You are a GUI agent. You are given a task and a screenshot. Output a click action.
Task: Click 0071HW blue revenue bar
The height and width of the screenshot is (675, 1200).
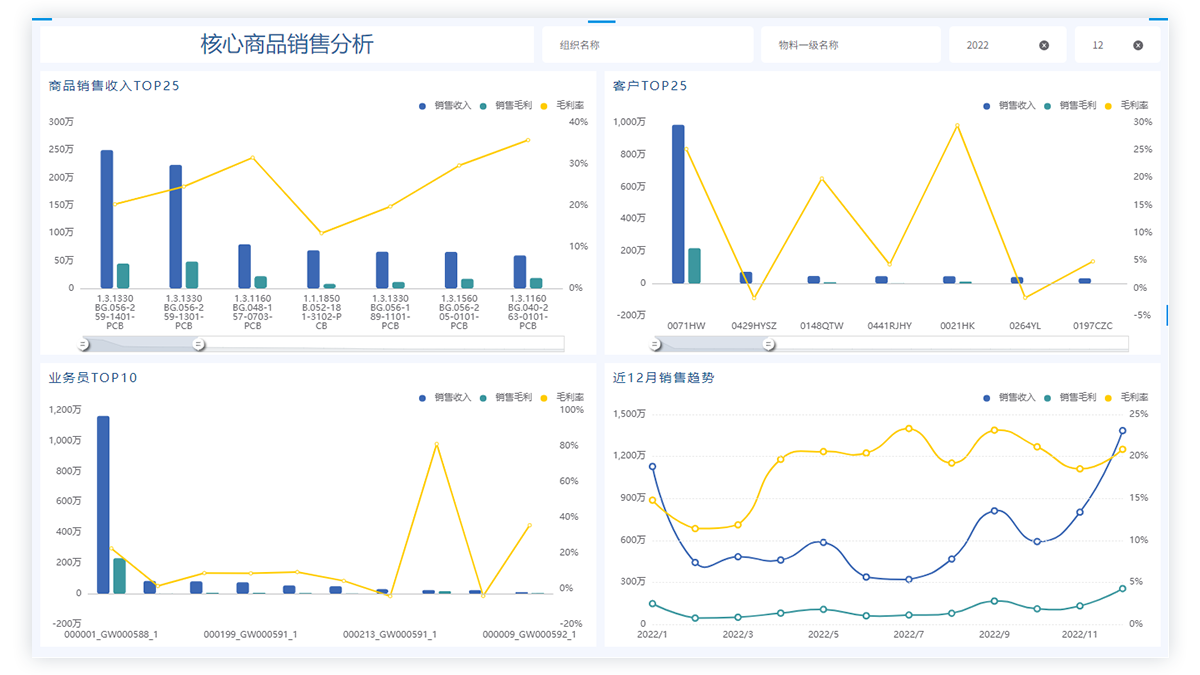(678, 204)
